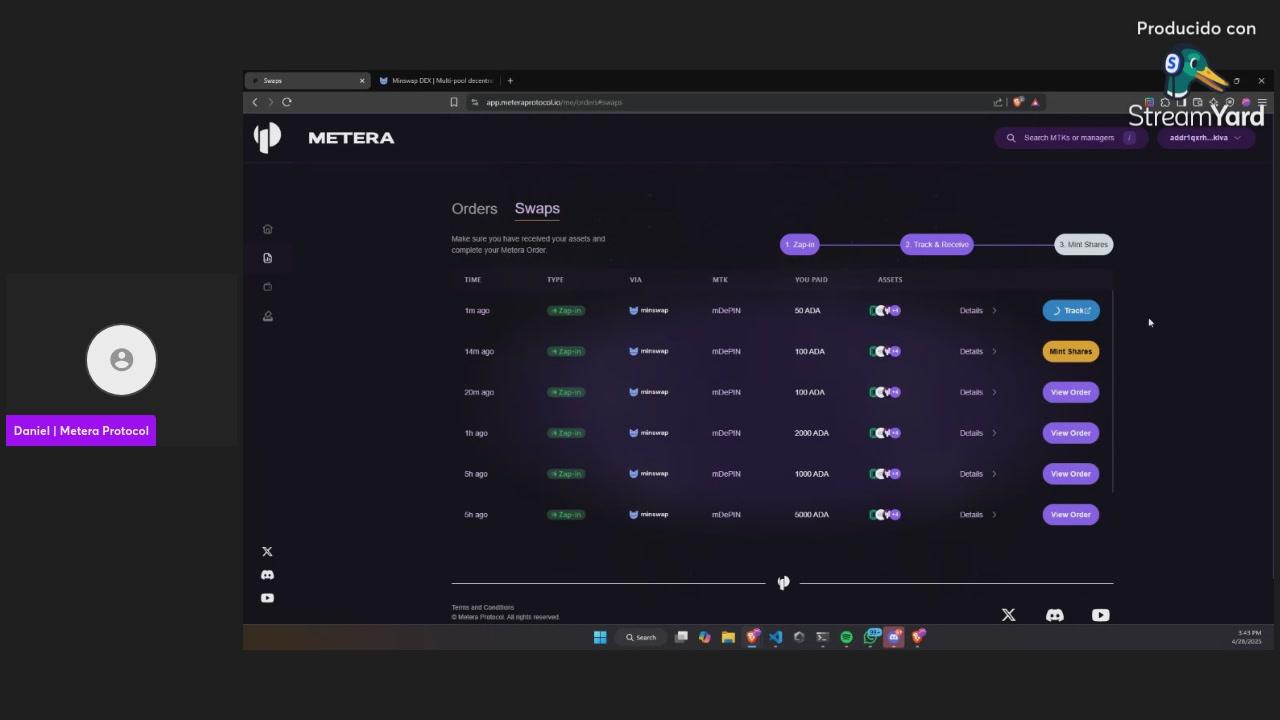The width and height of the screenshot is (1280, 720).
Task: Click the 'YOU PAID' column header
Action: (x=811, y=280)
